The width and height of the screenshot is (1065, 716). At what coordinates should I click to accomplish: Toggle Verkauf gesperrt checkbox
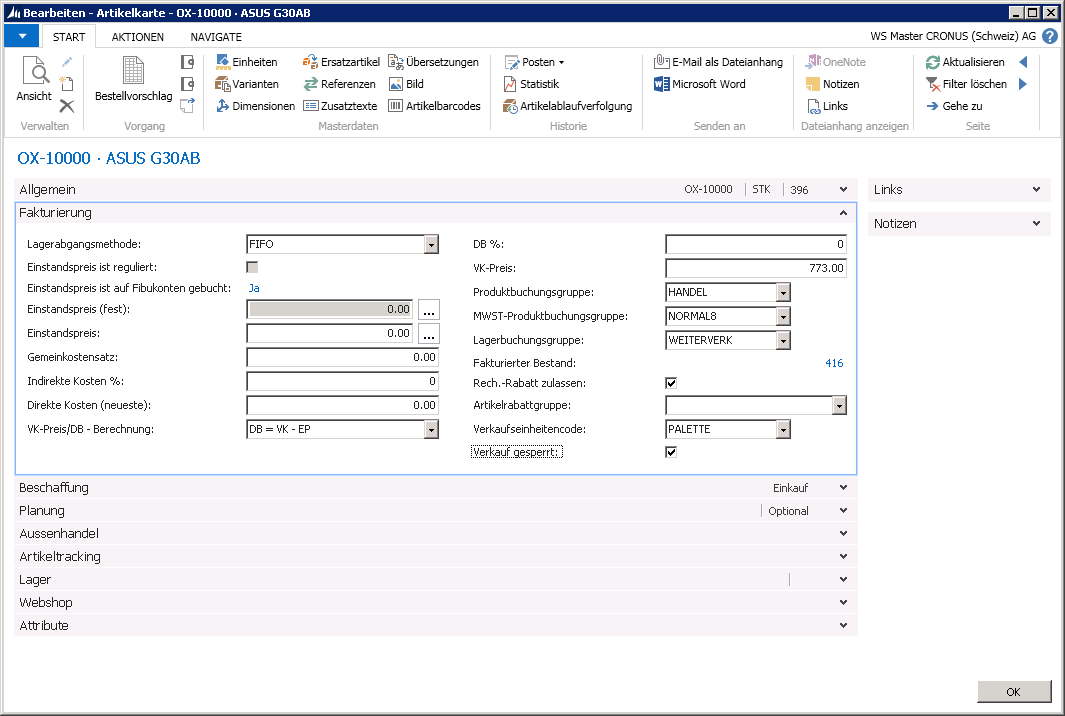coord(671,452)
